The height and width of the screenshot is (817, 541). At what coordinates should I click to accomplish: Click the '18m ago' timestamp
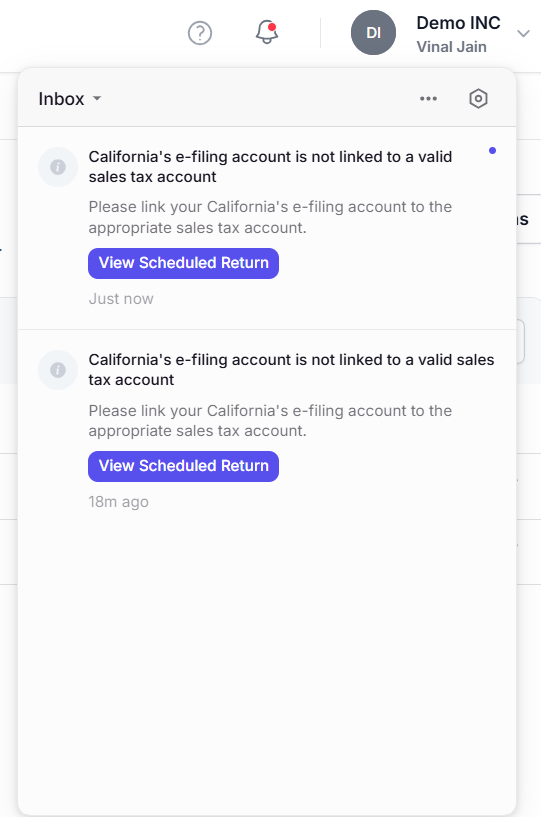pyautogui.click(x=118, y=502)
